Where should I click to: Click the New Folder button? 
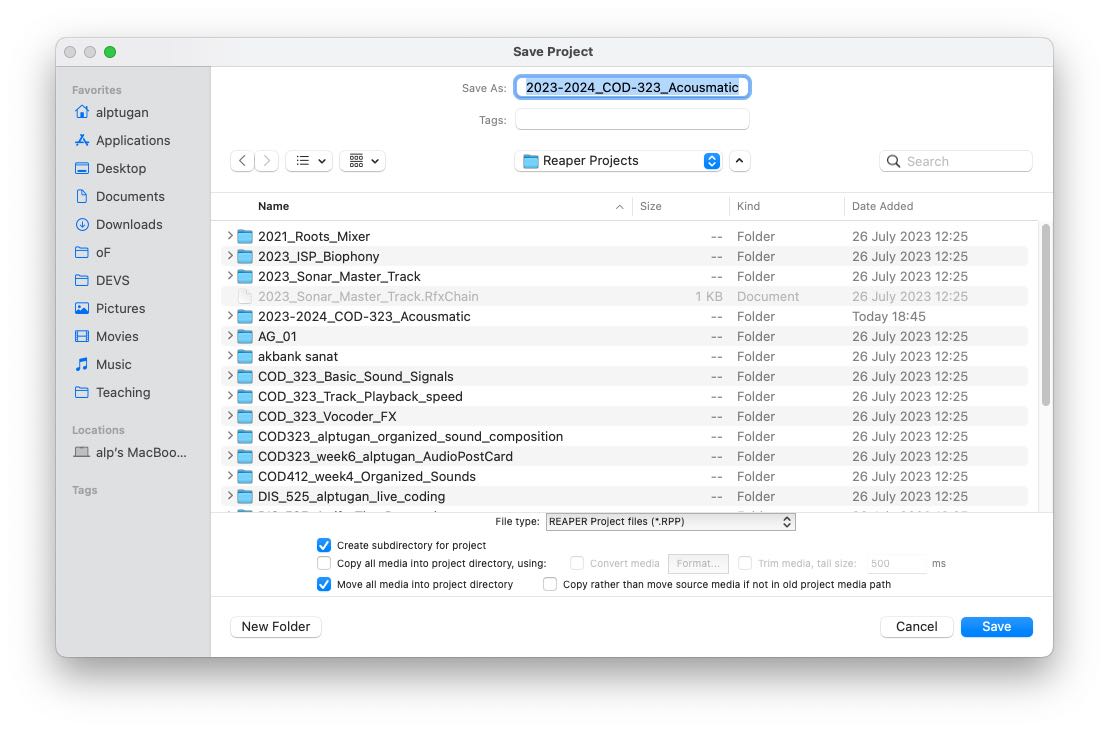coord(276,627)
